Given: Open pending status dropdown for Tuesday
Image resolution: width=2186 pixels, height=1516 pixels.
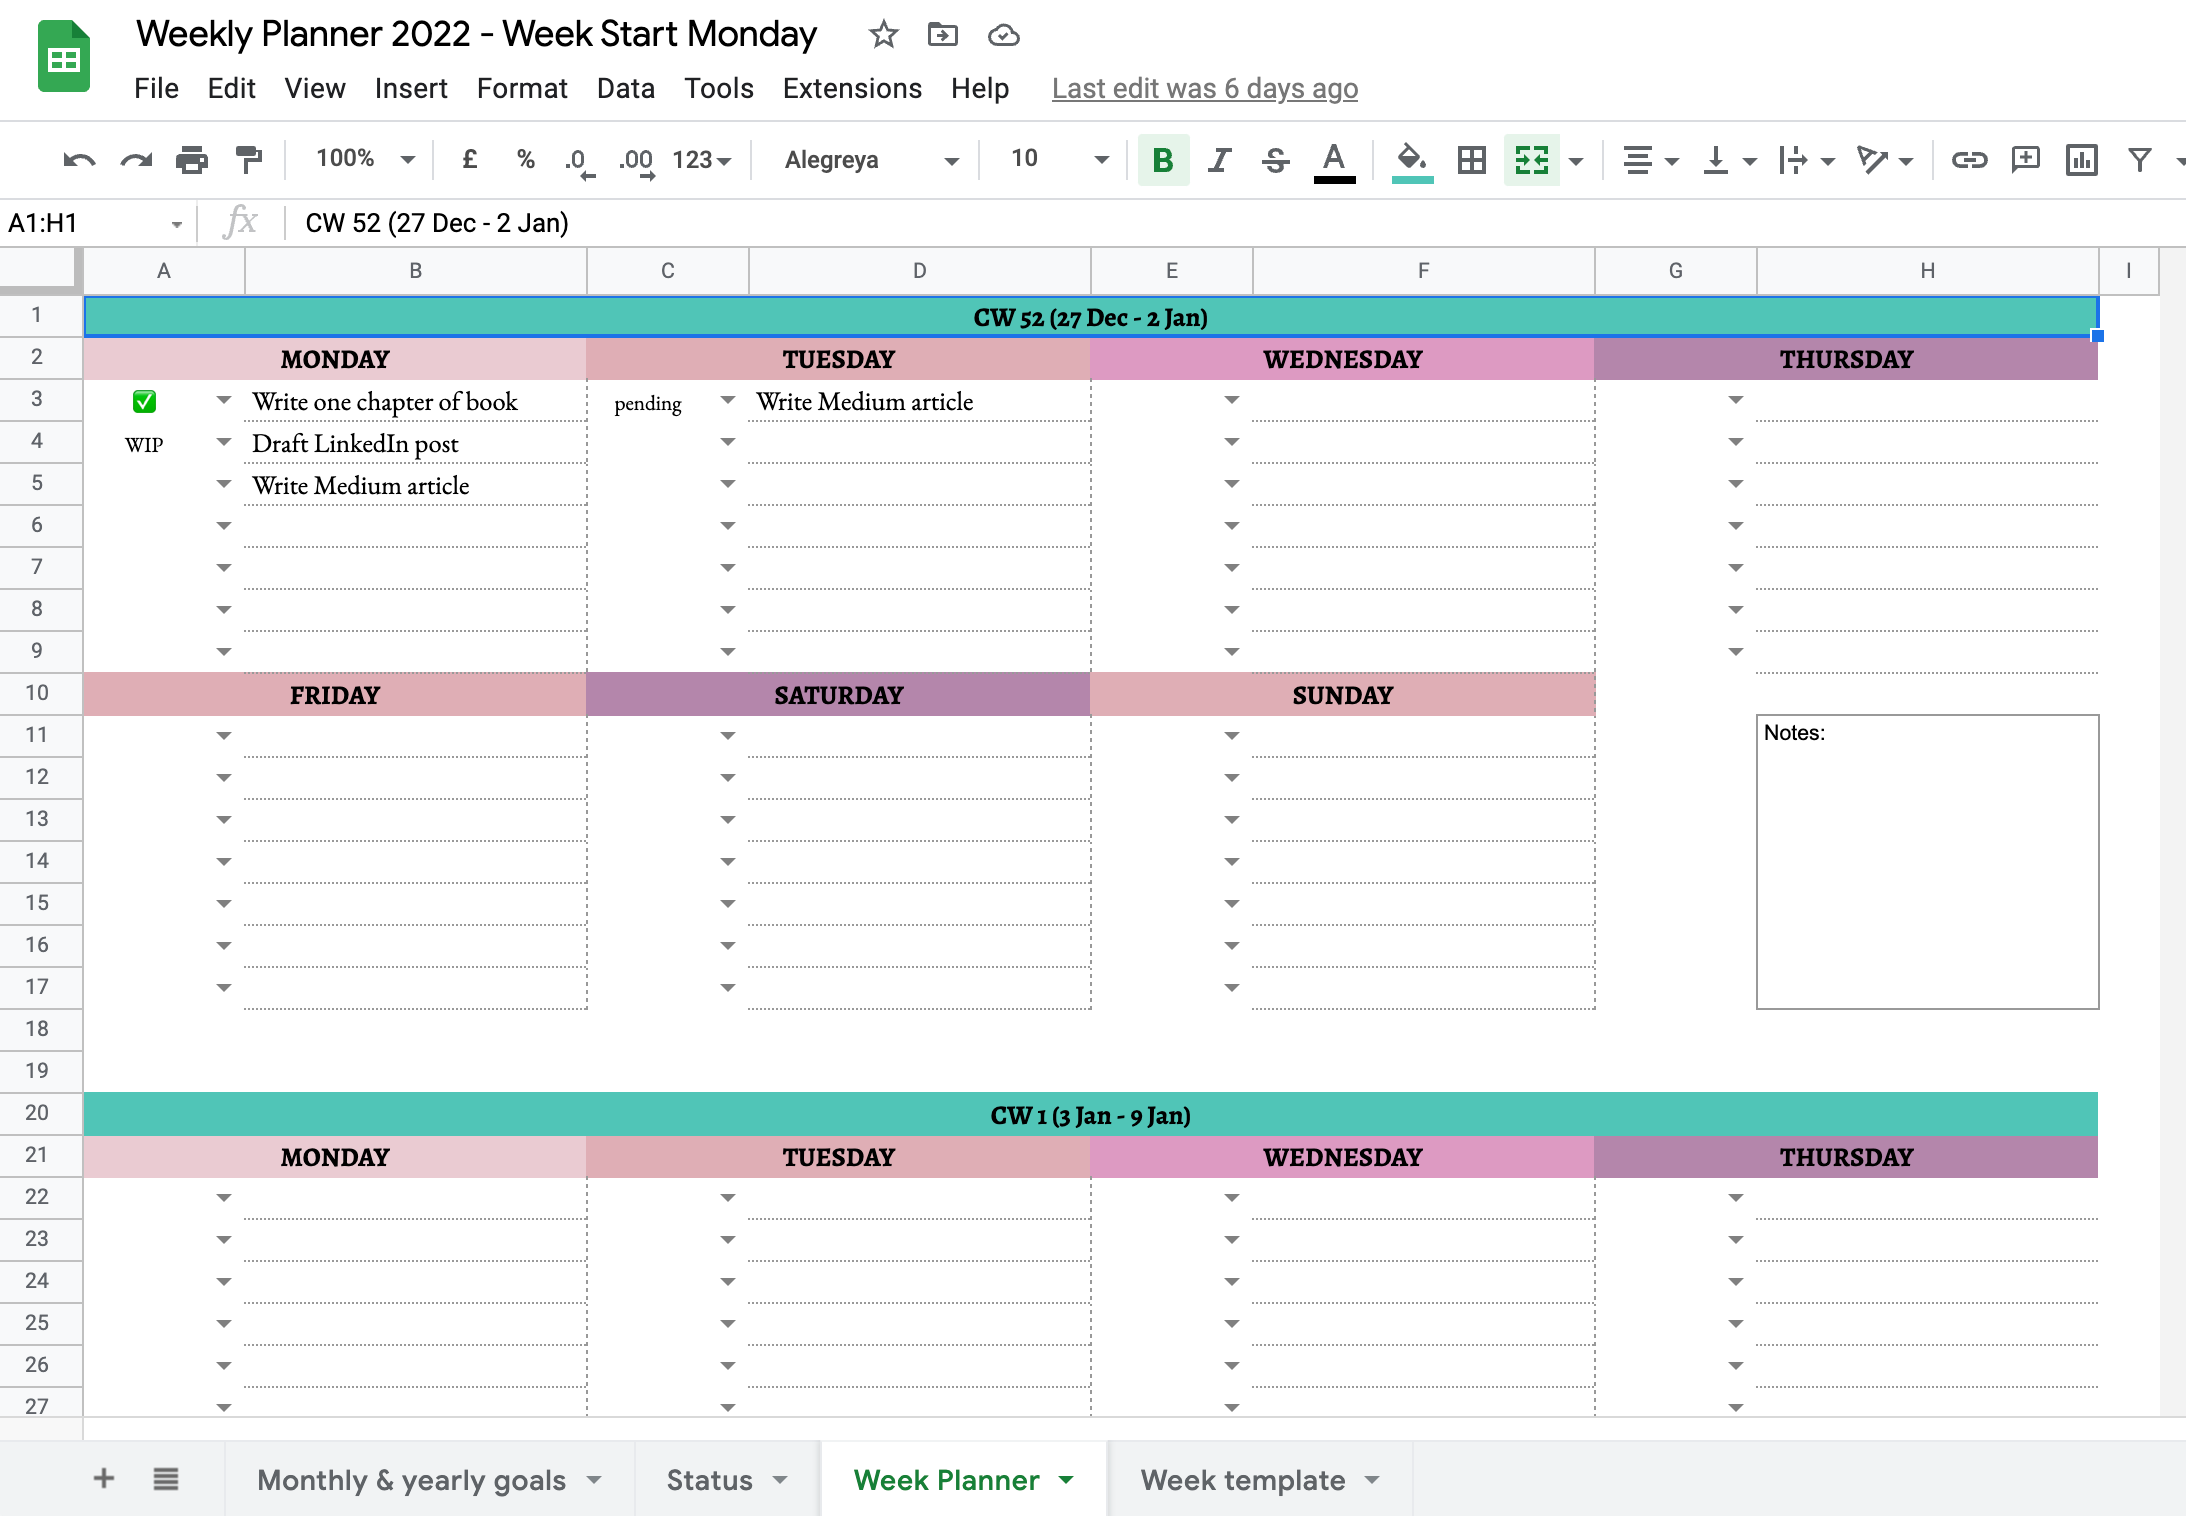Looking at the screenshot, I should [x=728, y=400].
